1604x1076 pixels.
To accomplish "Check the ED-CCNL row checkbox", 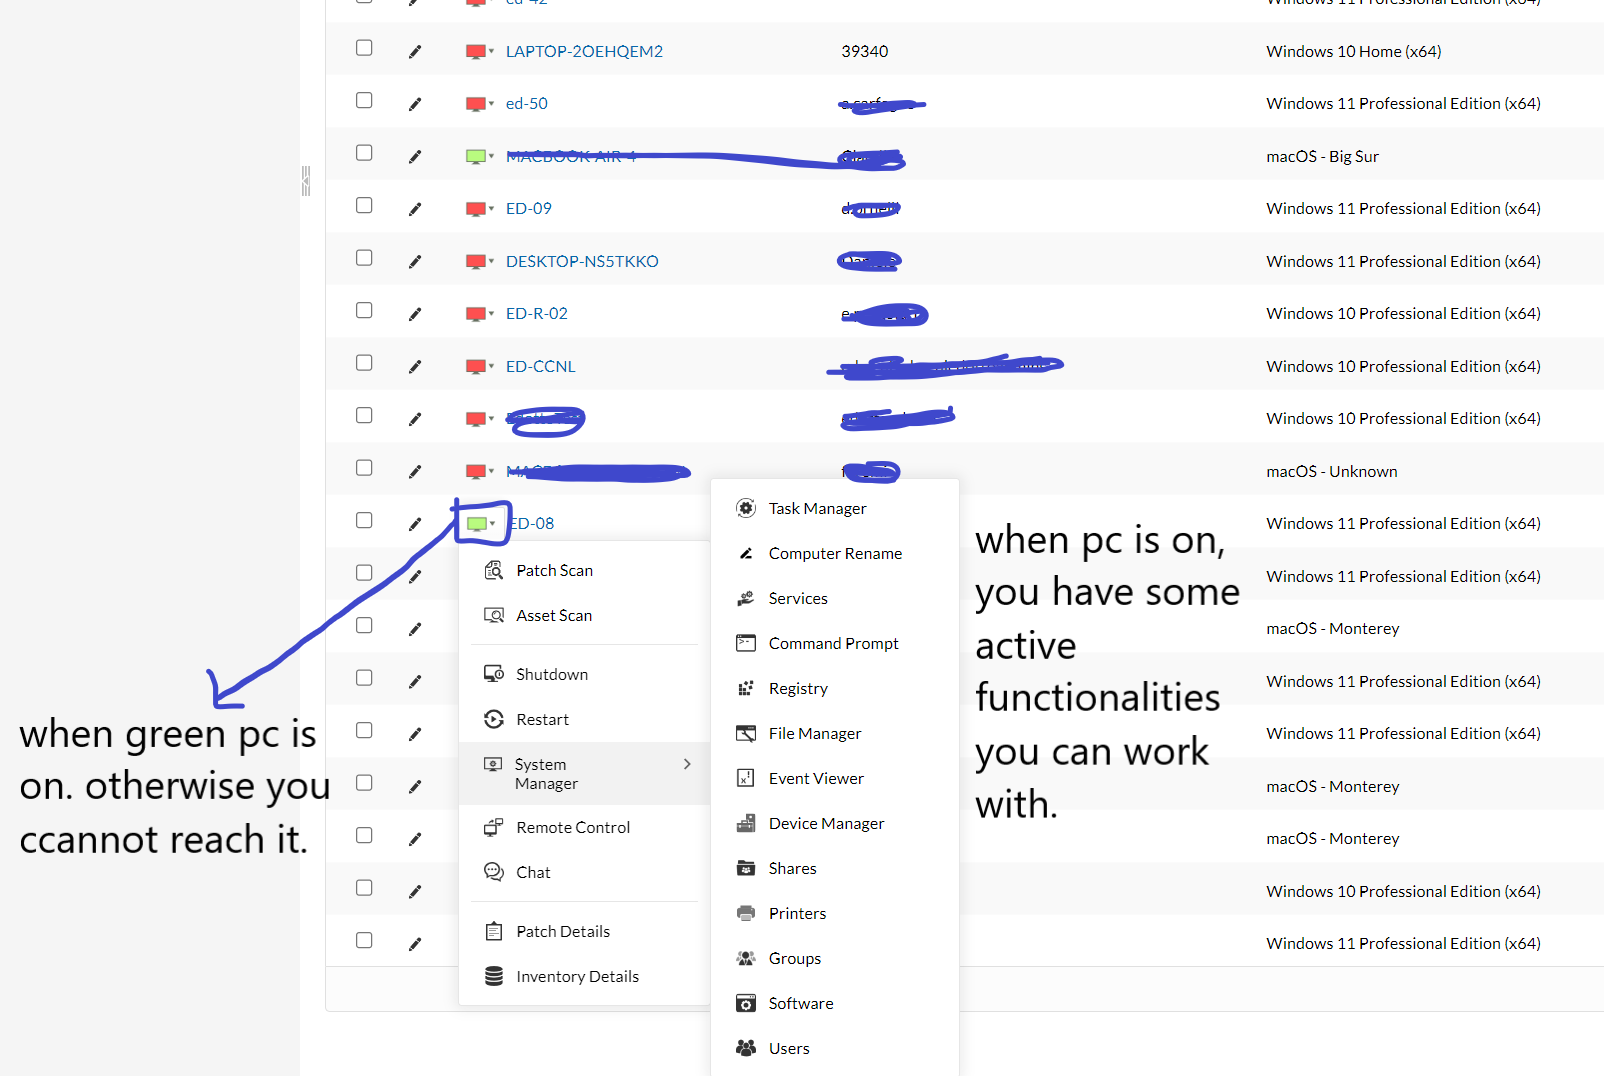I will (364, 363).
